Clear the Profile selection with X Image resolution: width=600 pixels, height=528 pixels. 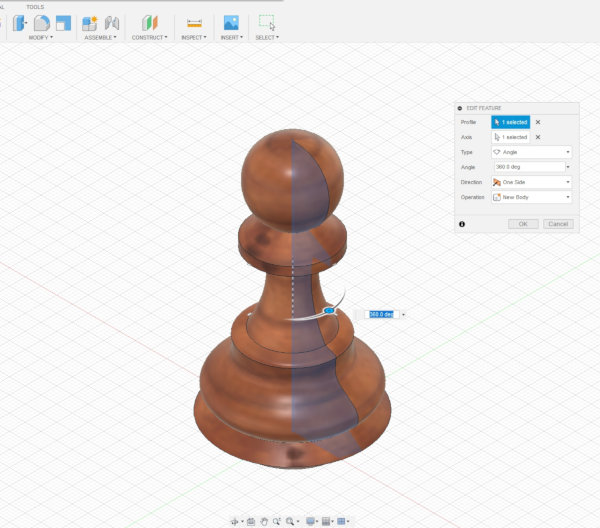click(538, 121)
